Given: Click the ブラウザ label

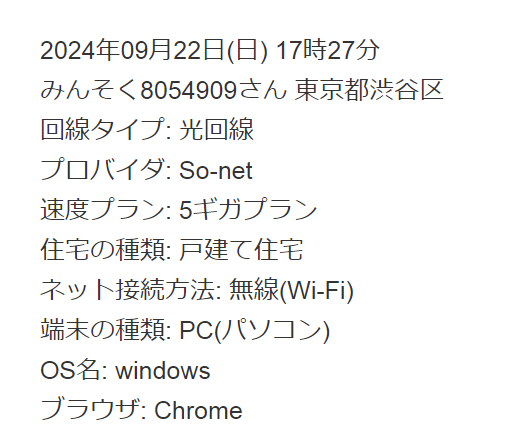Looking at the screenshot, I should [90, 409].
